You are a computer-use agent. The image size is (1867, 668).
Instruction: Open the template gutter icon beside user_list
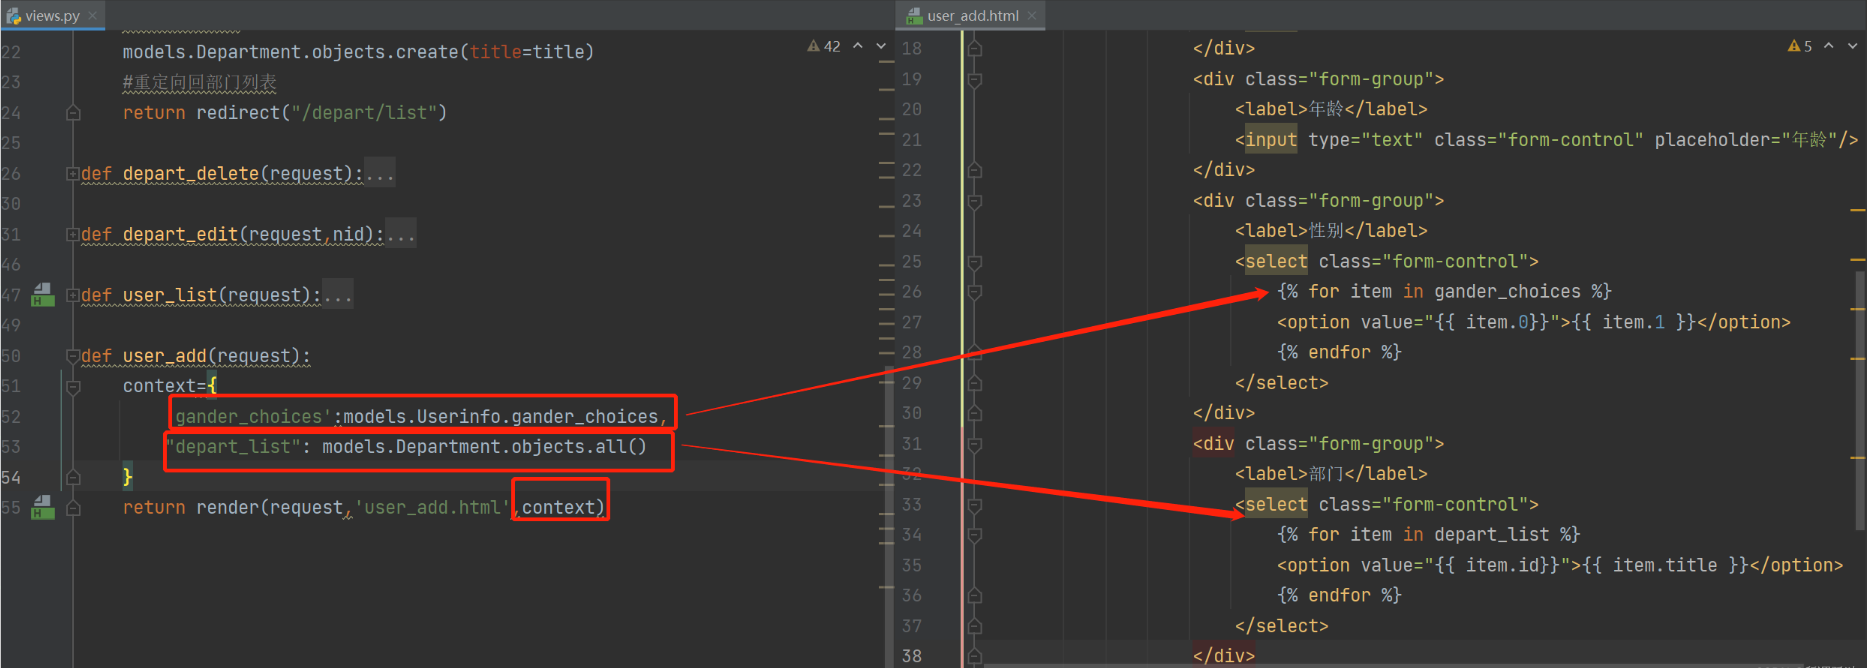pos(43,295)
